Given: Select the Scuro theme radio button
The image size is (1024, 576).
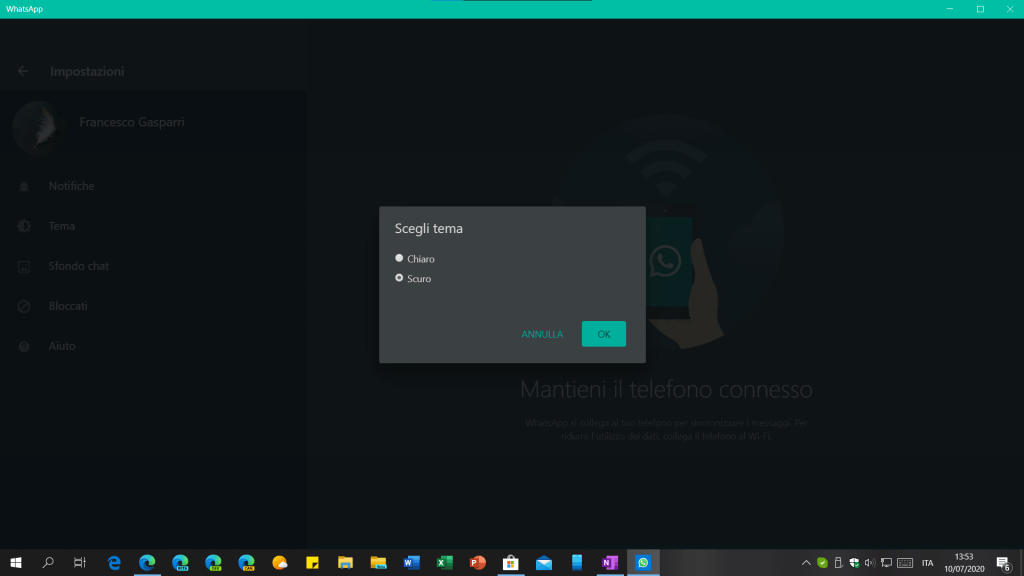Looking at the screenshot, I should tap(400, 278).
